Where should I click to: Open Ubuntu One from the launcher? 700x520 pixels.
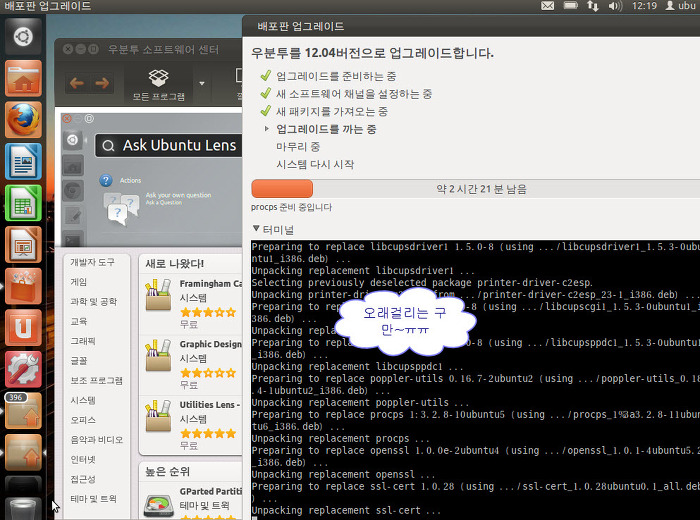tap(23, 327)
